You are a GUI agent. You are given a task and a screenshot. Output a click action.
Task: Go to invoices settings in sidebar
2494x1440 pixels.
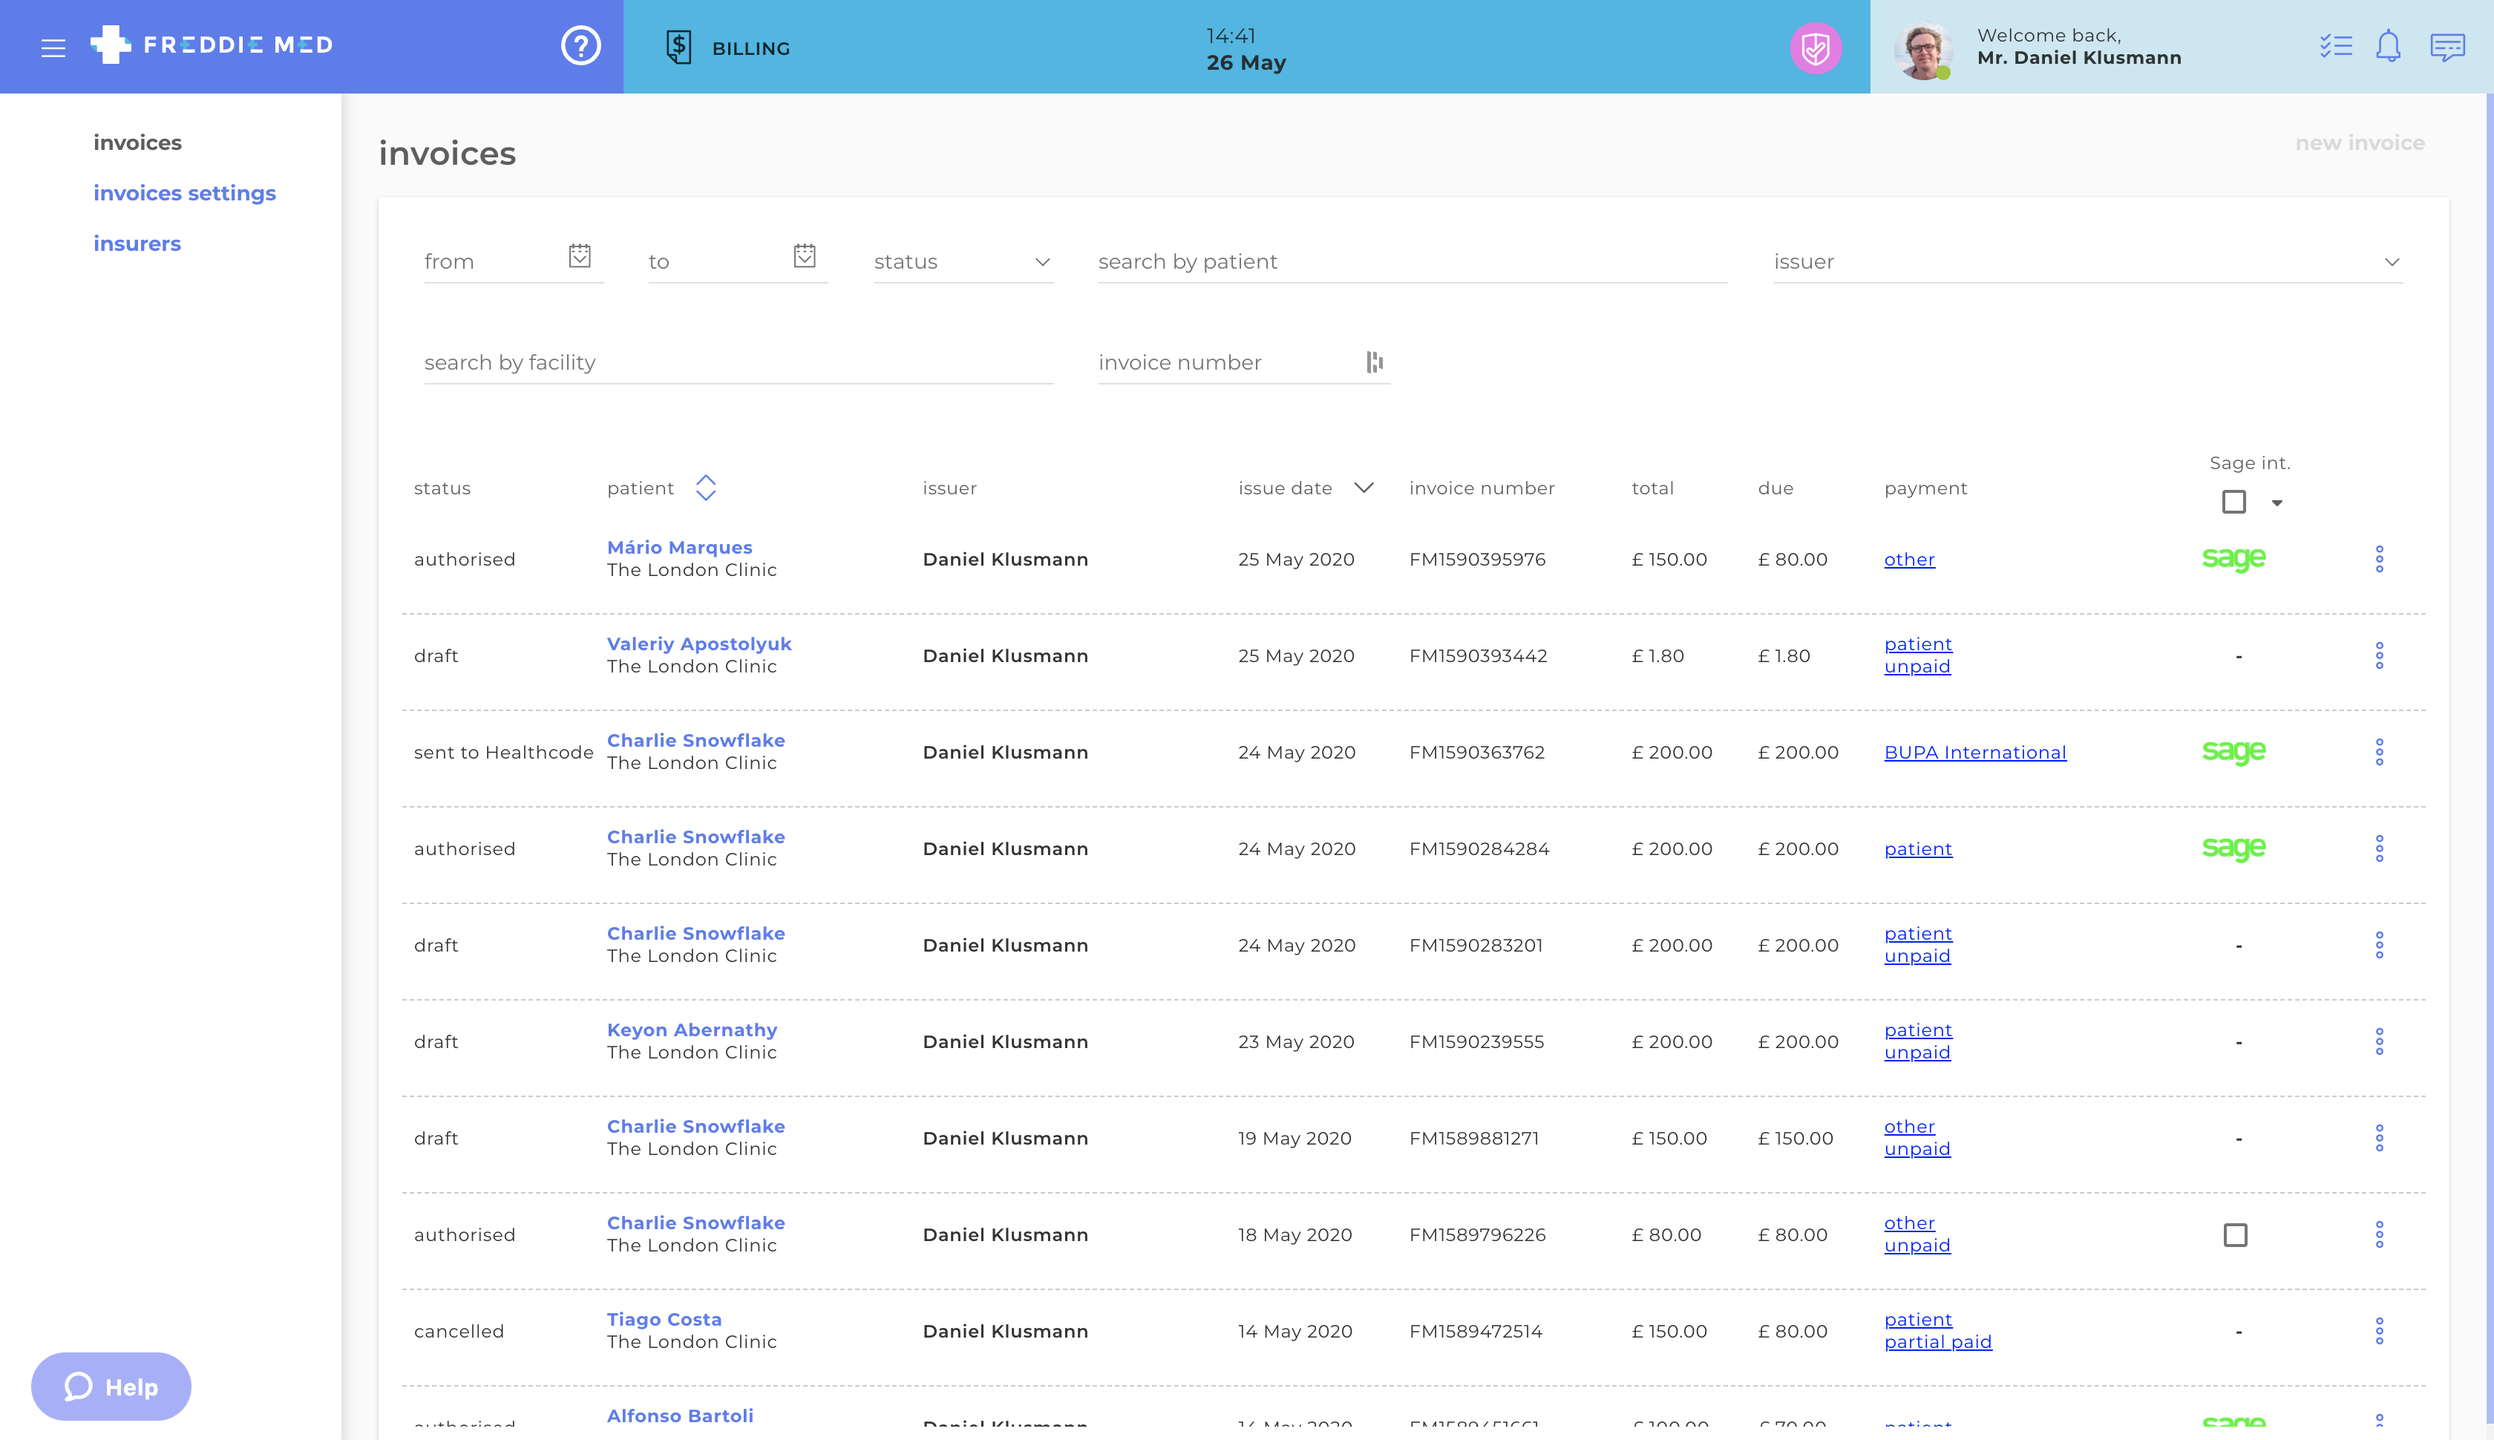[x=184, y=193]
